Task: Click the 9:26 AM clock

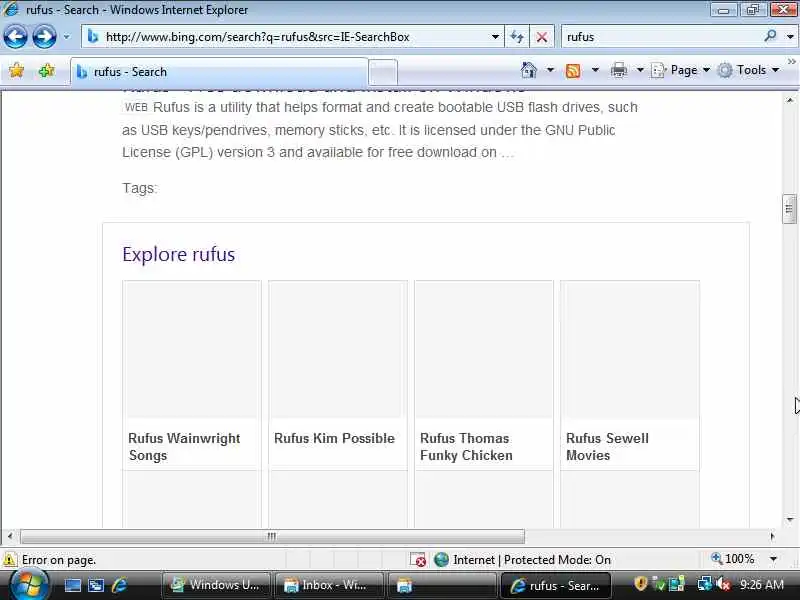Action: click(x=761, y=585)
